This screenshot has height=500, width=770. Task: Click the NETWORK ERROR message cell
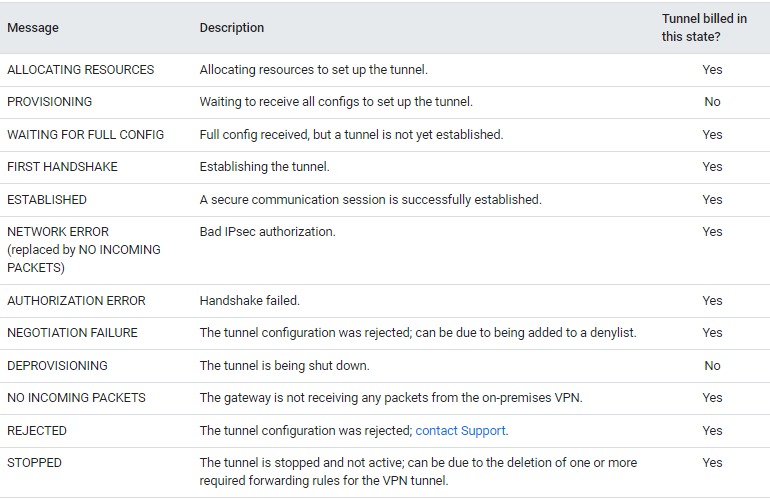[x=58, y=232]
